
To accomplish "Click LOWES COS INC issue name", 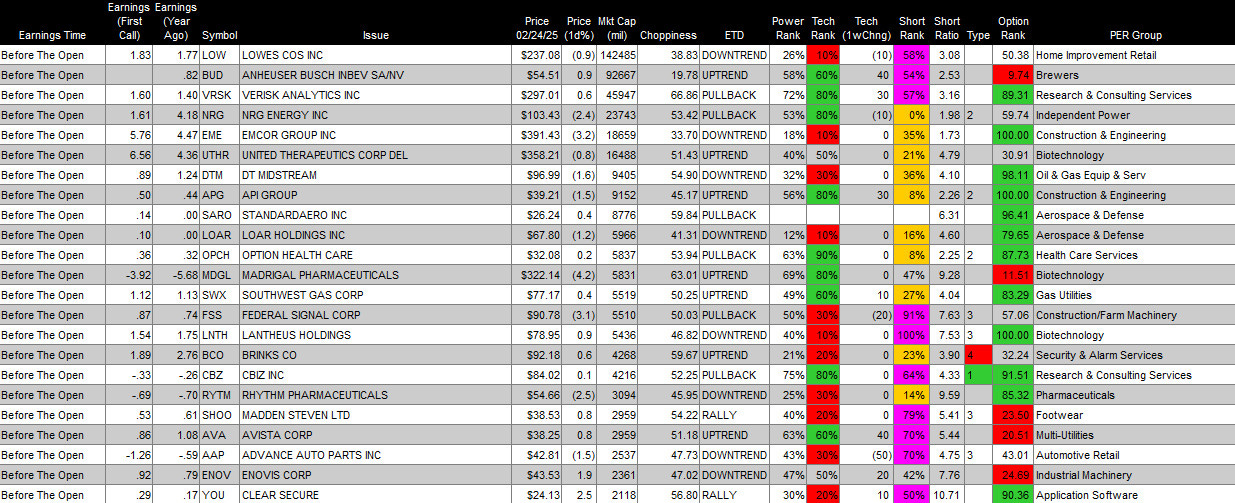I will point(283,55).
